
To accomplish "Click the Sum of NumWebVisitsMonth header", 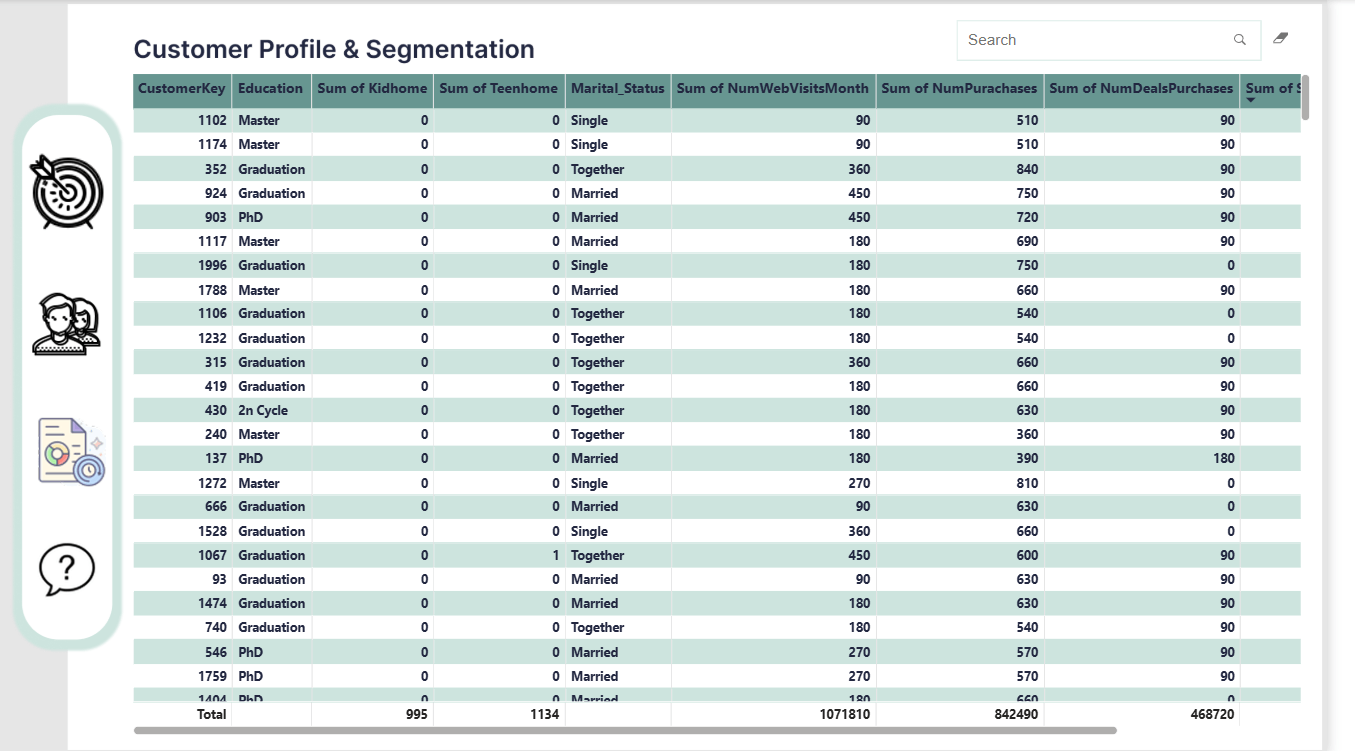I will pos(772,88).
